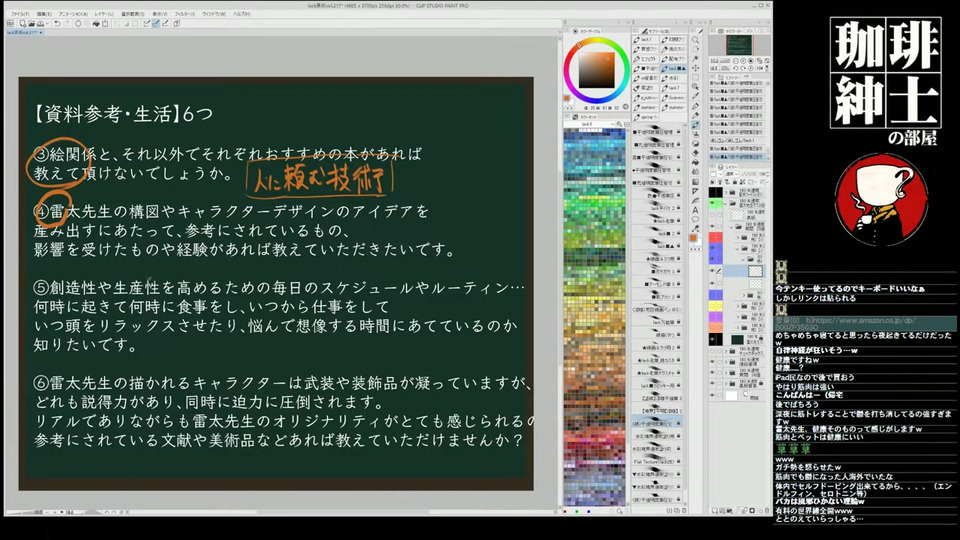The height and width of the screenshot is (540, 960).
Task: Click the New document icon
Action: [x=22, y=23]
